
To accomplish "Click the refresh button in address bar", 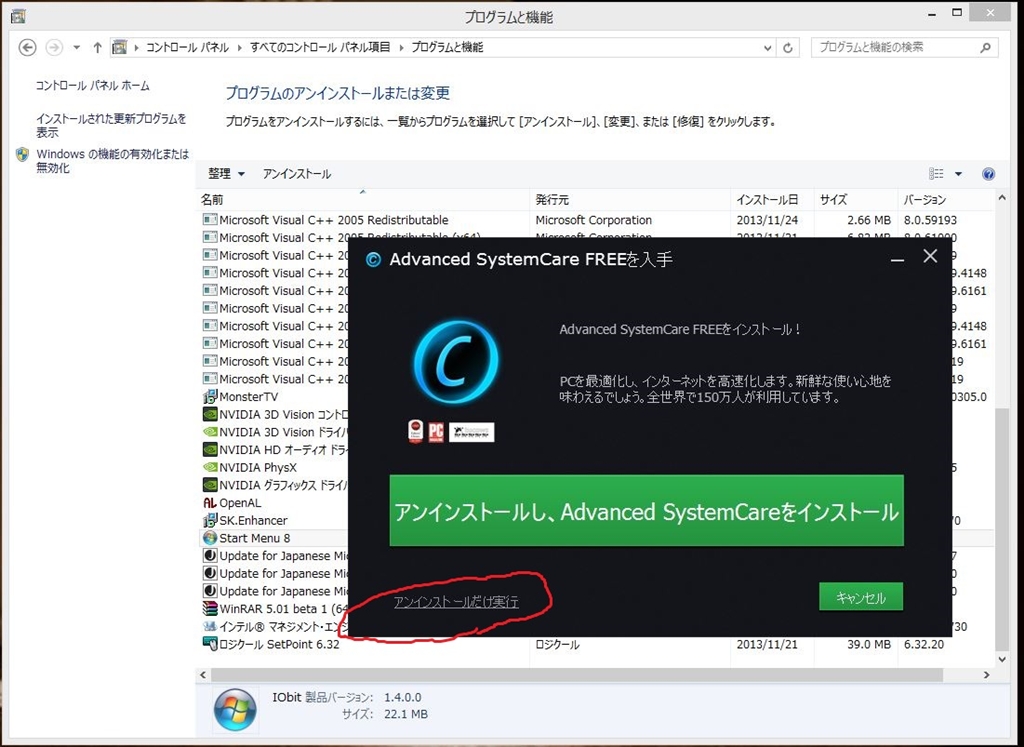I will pyautogui.click(x=788, y=48).
